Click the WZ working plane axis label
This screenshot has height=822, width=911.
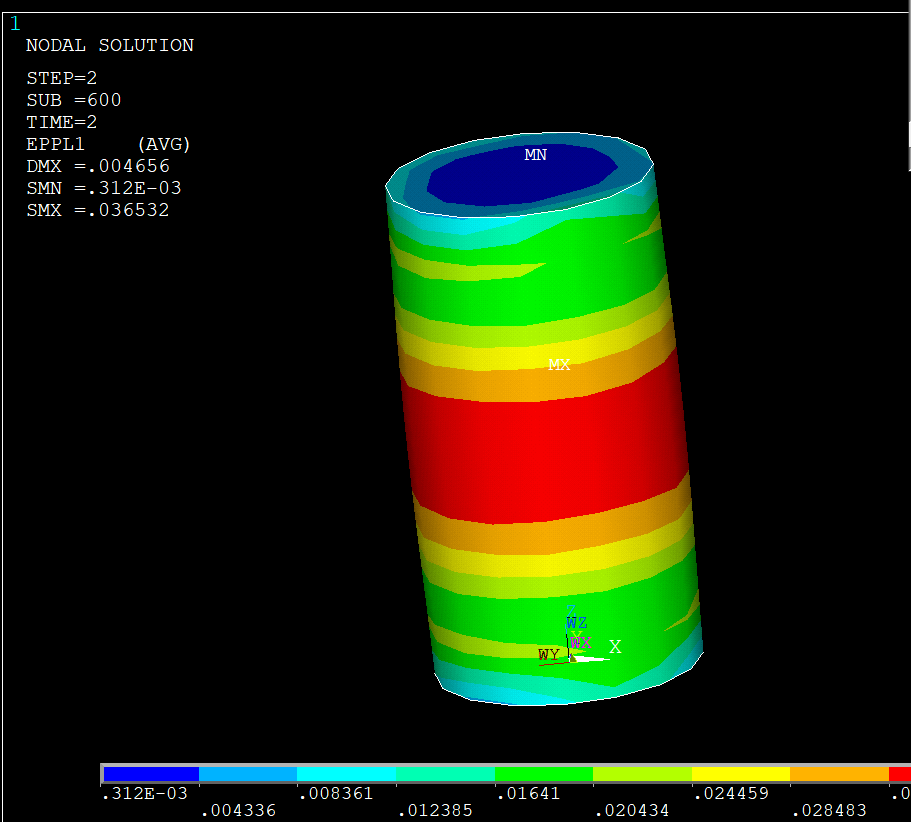coord(576,623)
